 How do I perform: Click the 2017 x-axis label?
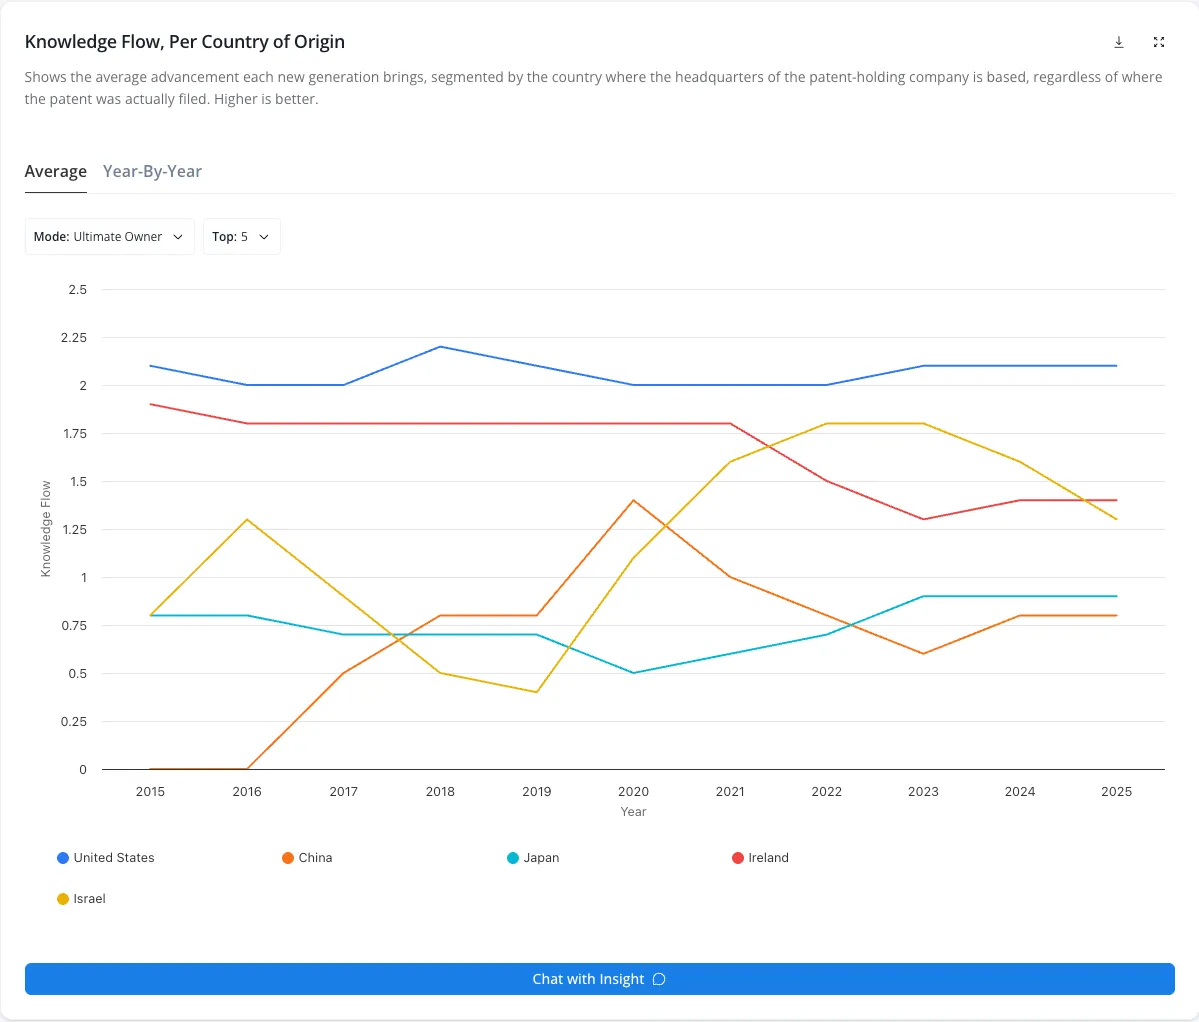point(343,792)
